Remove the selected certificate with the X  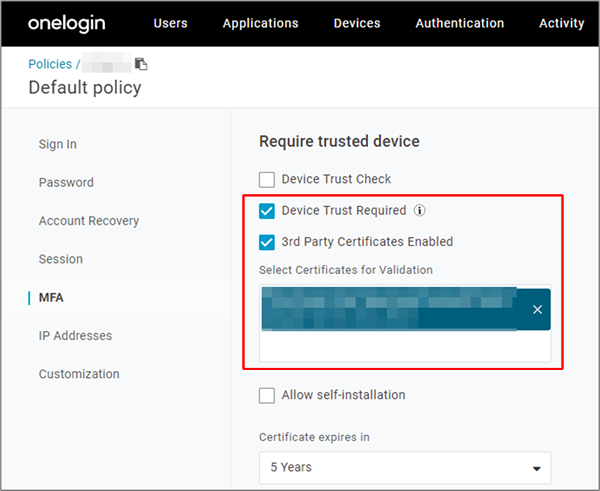537,310
